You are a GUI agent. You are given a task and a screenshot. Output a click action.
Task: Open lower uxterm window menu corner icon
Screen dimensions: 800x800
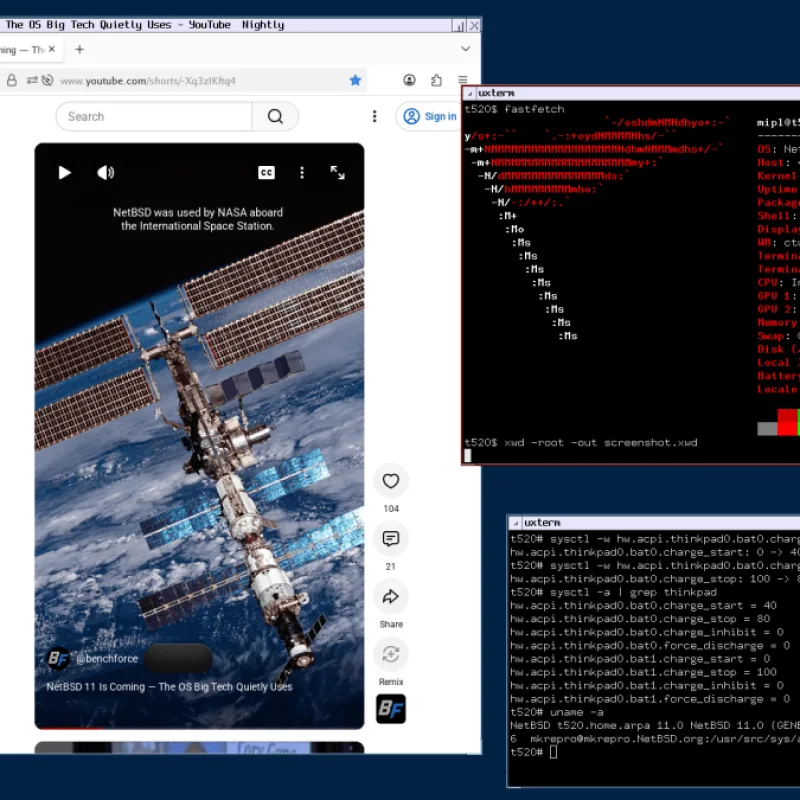pos(515,523)
